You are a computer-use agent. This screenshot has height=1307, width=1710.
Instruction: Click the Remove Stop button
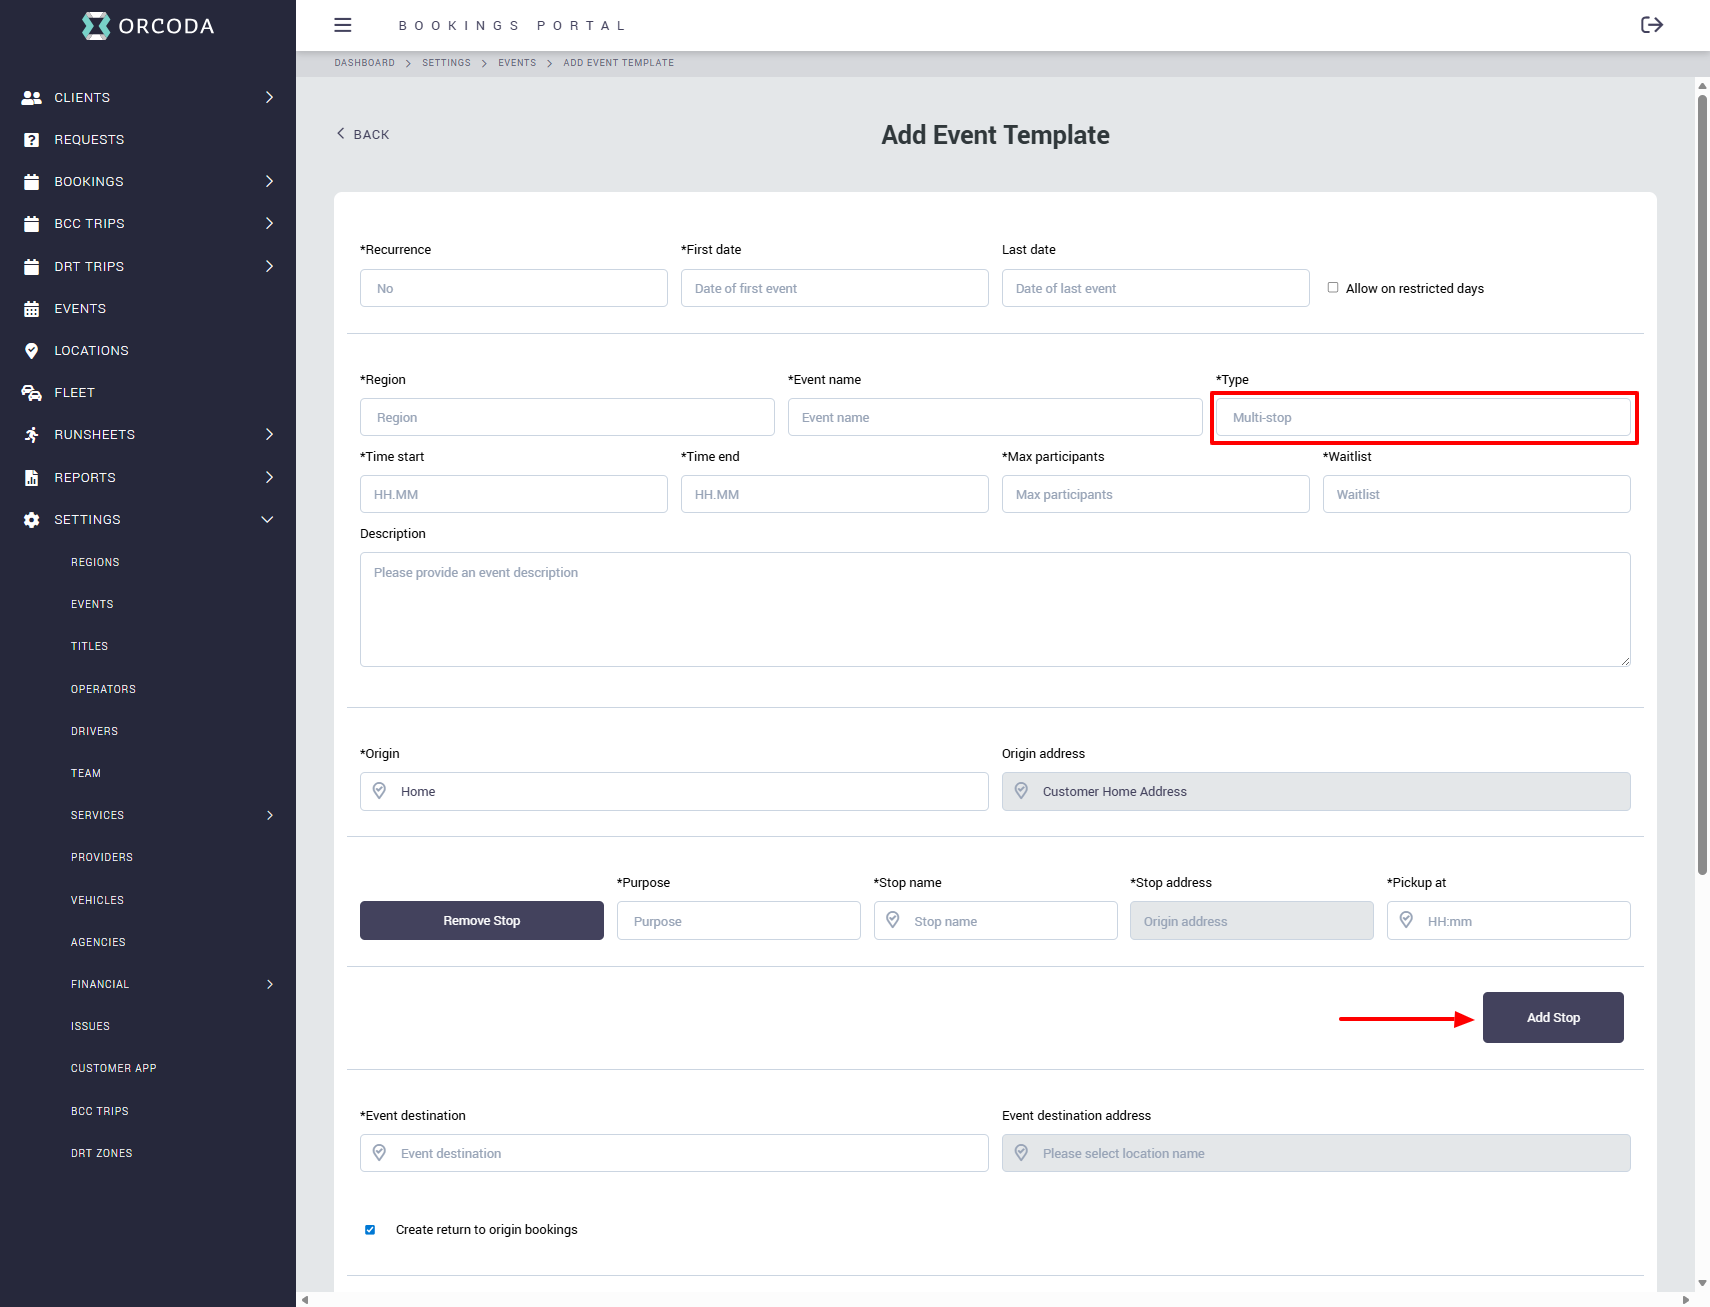(481, 921)
